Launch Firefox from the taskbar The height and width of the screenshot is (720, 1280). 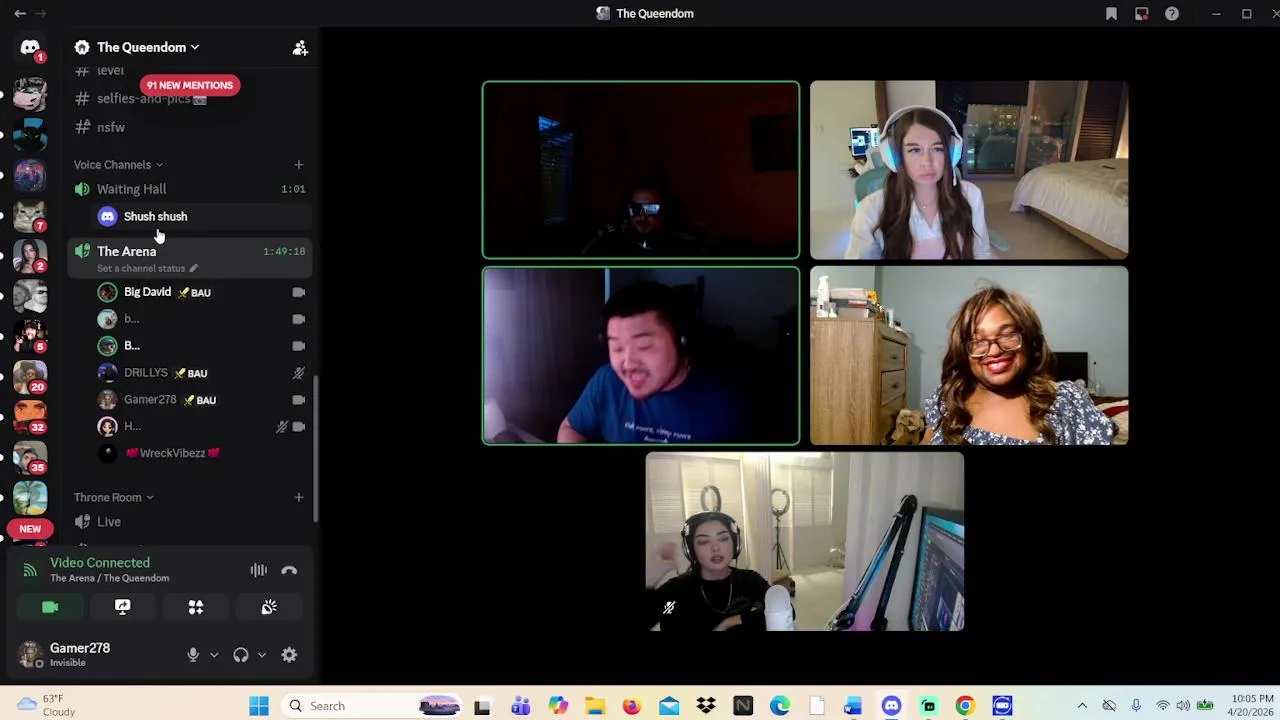pyautogui.click(x=632, y=706)
